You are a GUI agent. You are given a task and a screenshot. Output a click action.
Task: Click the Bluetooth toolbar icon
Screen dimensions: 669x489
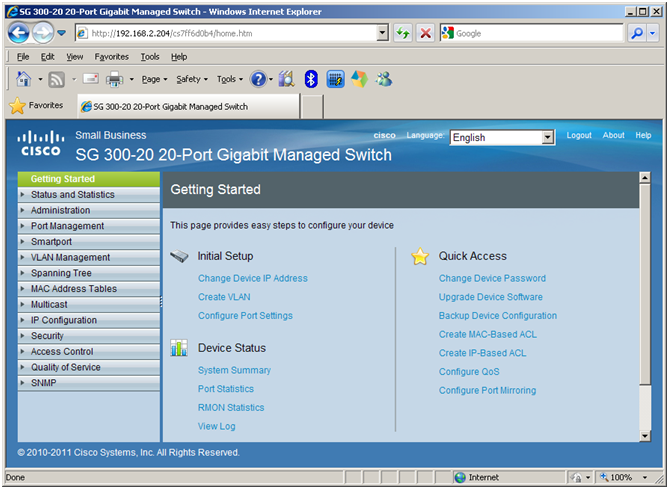311,79
